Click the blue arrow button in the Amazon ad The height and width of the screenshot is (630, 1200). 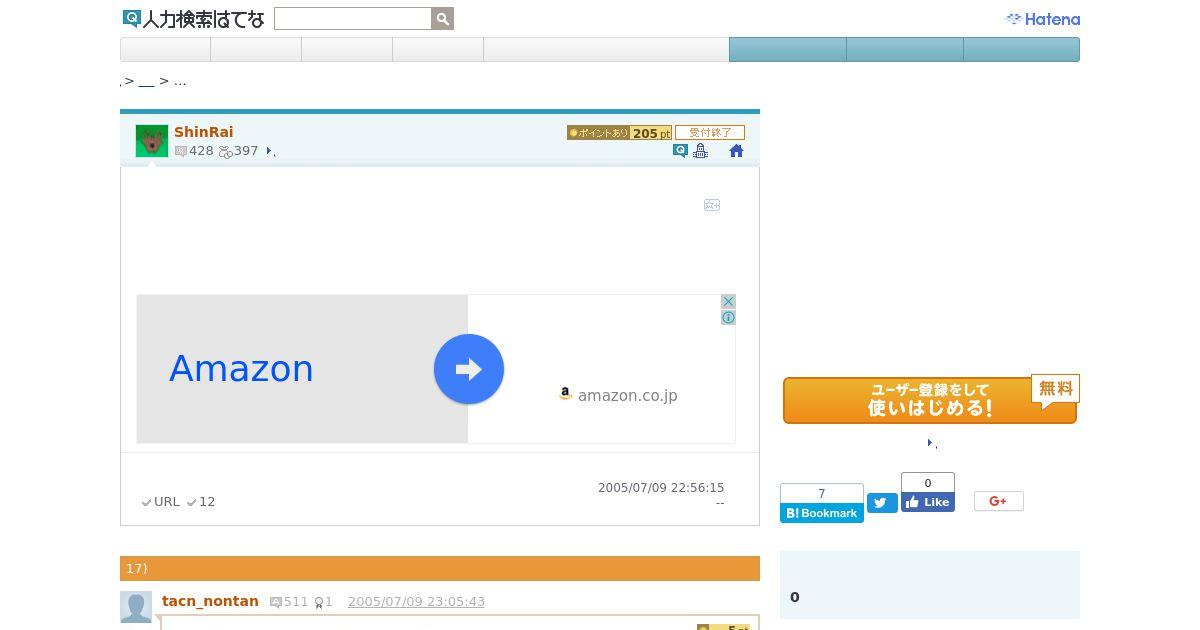click(x=469, y=369)
